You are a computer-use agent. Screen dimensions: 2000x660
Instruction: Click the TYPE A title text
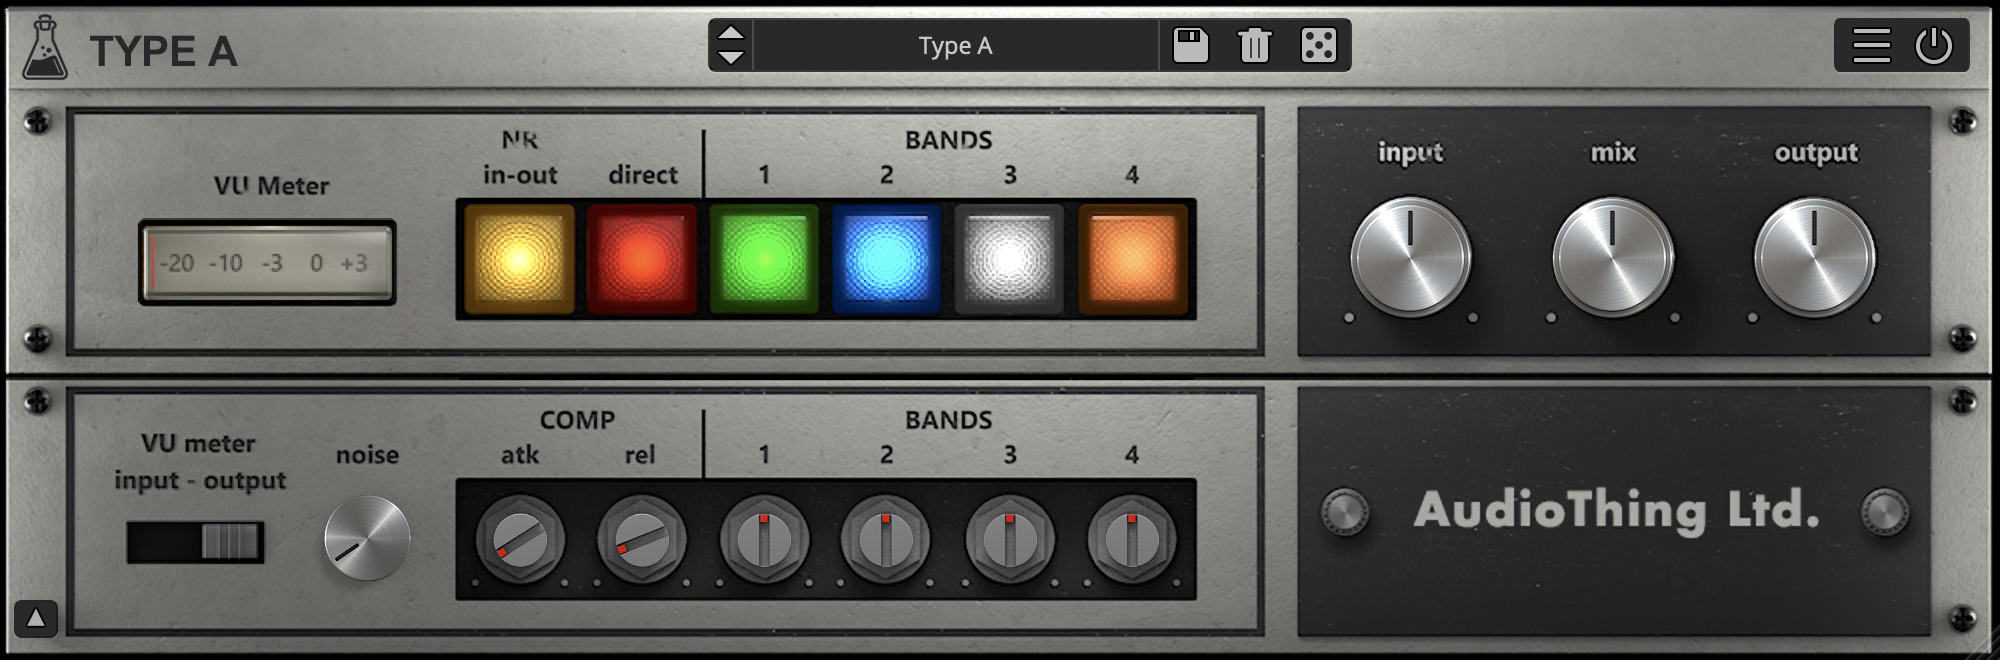(163, 51)
